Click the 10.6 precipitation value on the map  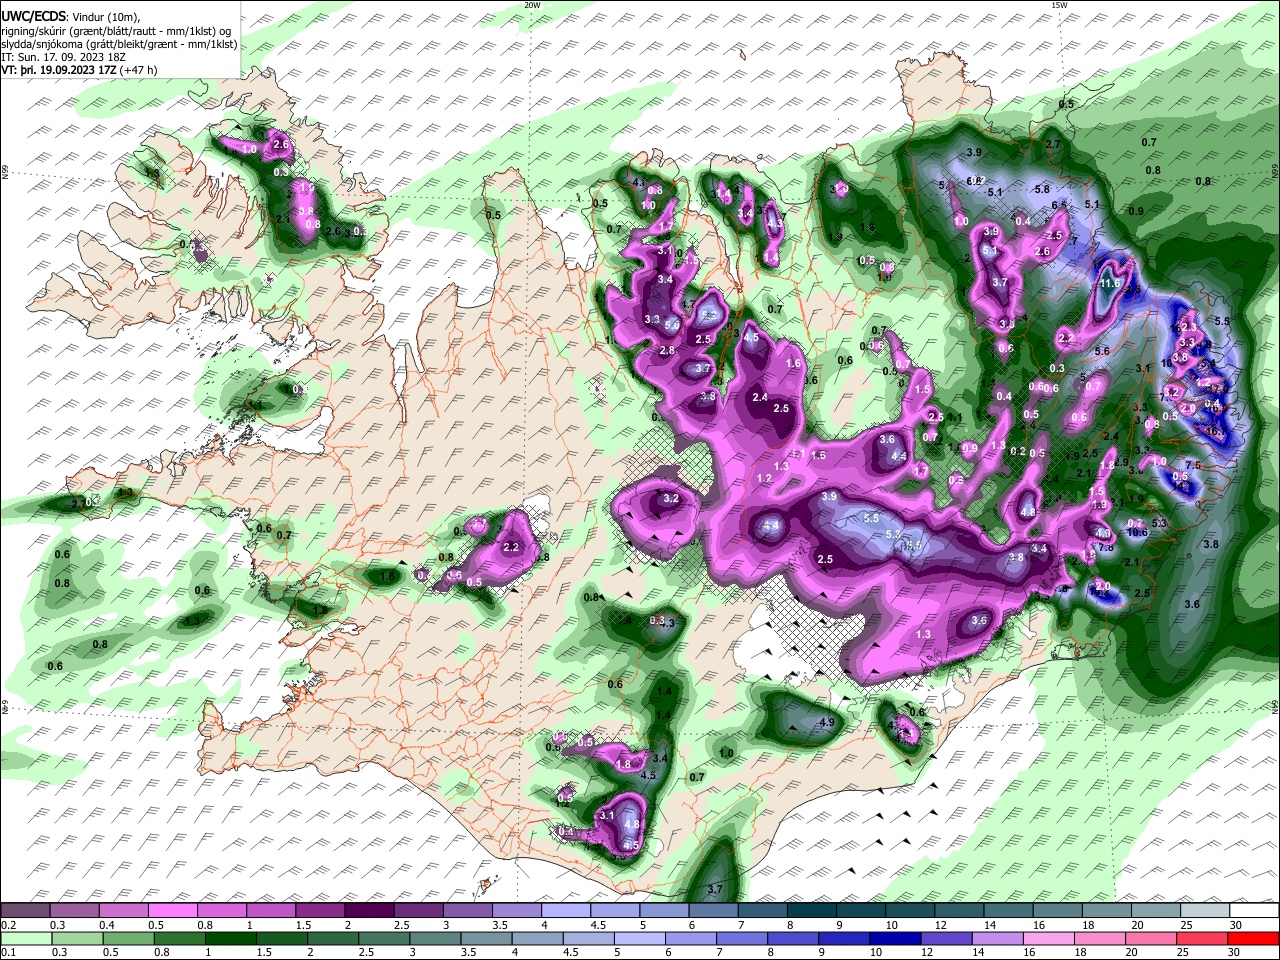coord(1137,533)
